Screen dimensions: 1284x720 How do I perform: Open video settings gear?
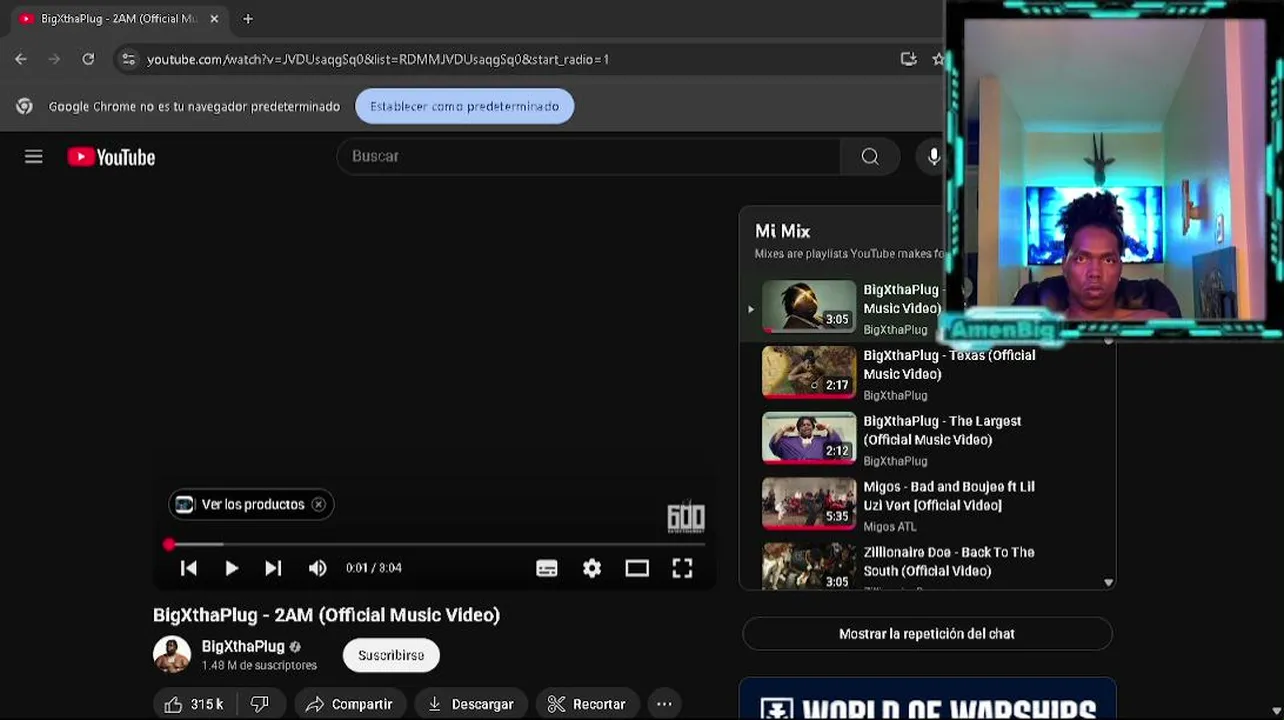[x=592, y=568]
